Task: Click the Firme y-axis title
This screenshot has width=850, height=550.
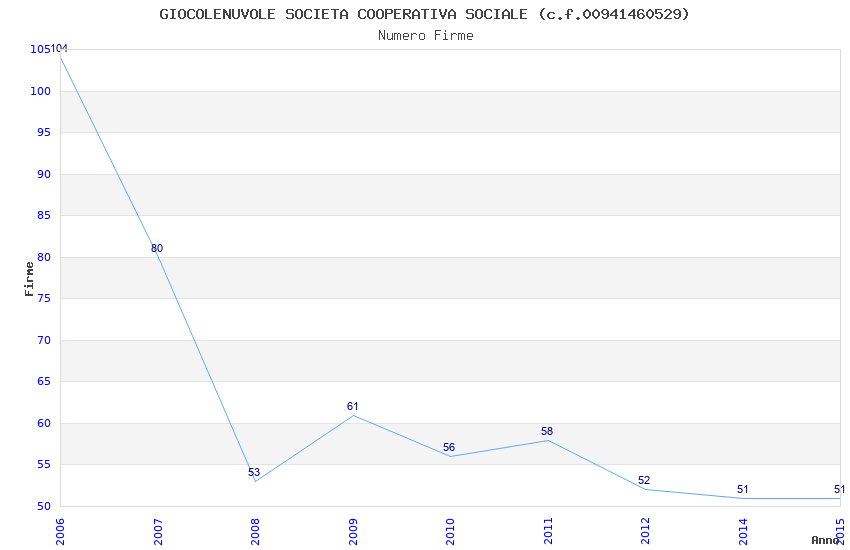Action: pyautogui.click(x=29, y=279)
